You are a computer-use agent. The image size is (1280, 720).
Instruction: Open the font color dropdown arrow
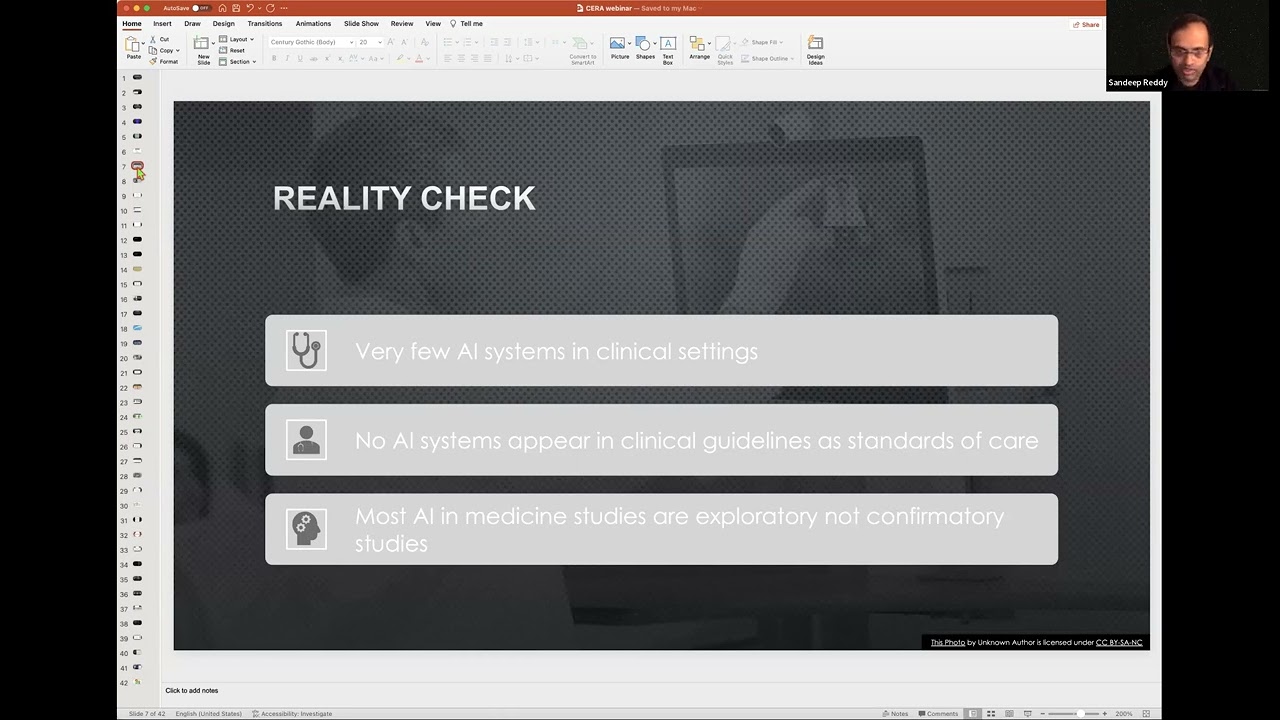427,58
